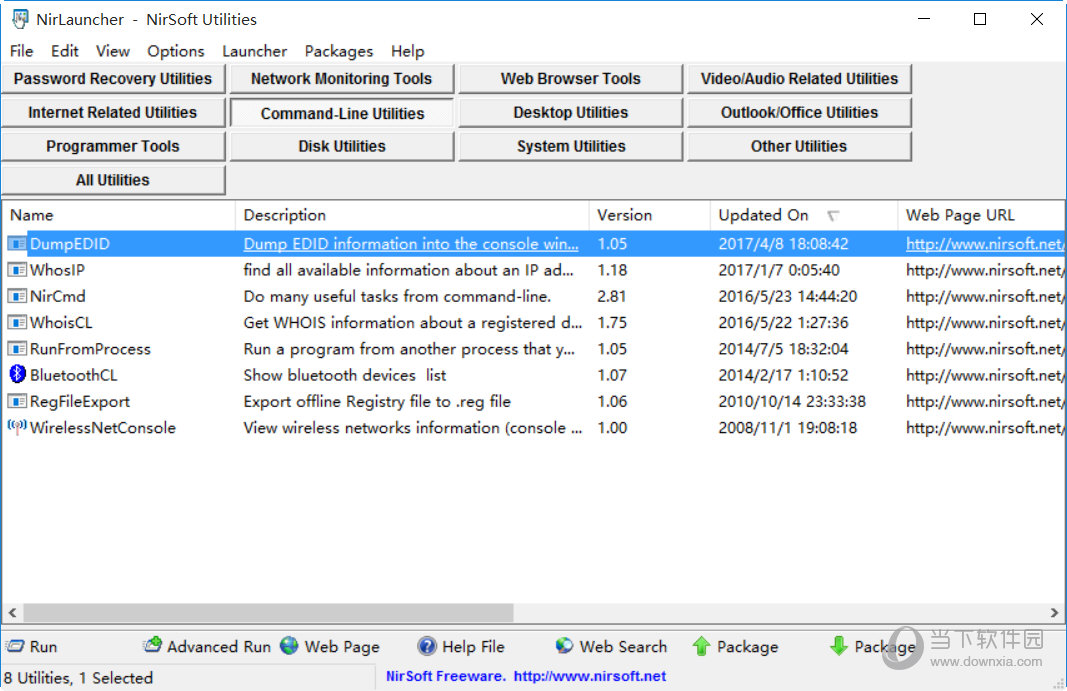Sort by the Updated On column header
The image size is (1067, 691).
pyautogui.click(x=804, y=215)
